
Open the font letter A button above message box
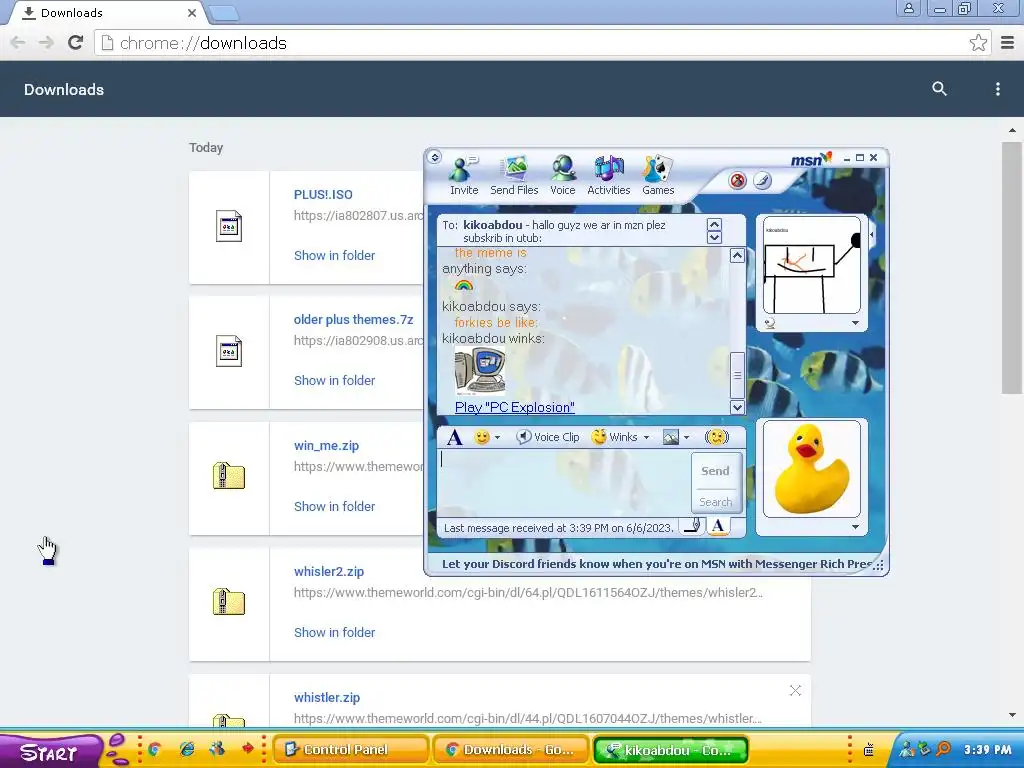455,437
